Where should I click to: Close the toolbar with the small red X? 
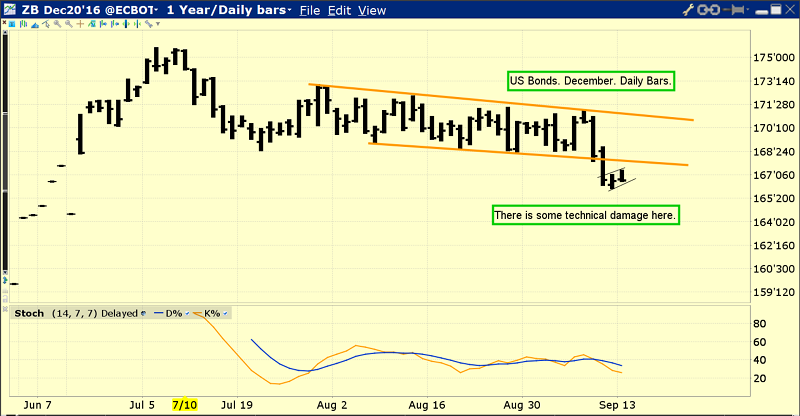(4, 22)
